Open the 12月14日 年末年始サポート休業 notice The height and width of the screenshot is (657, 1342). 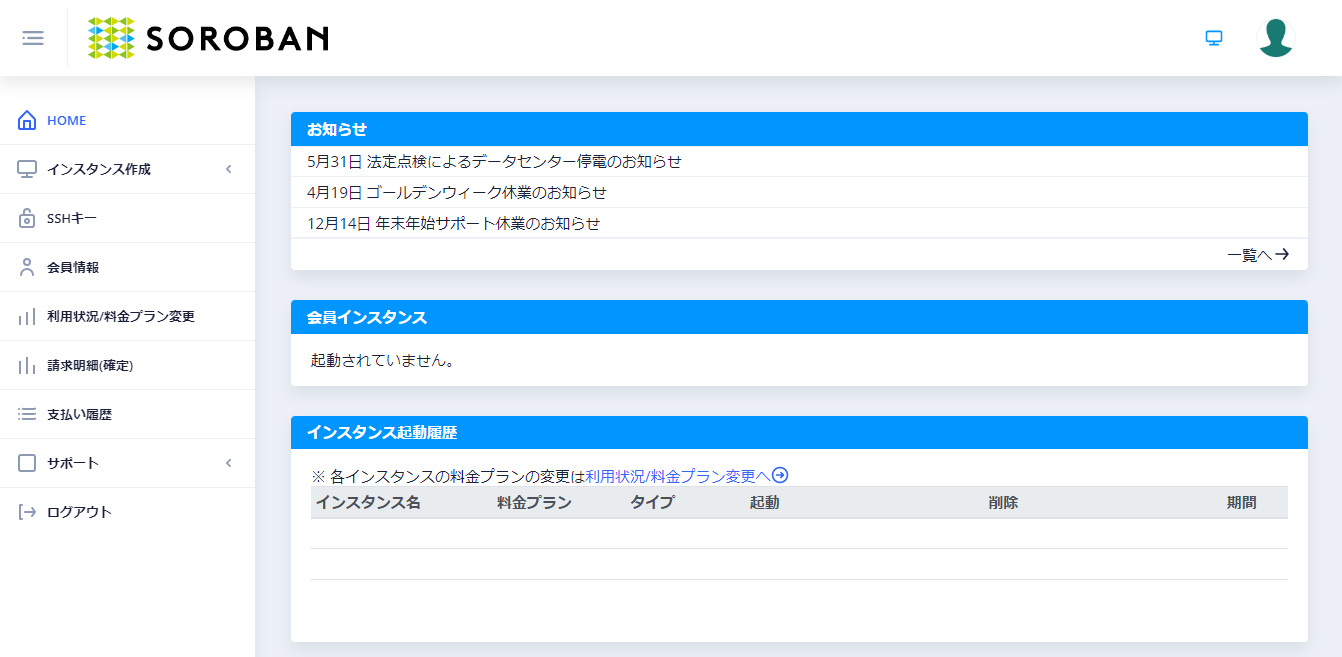[454, 223]
